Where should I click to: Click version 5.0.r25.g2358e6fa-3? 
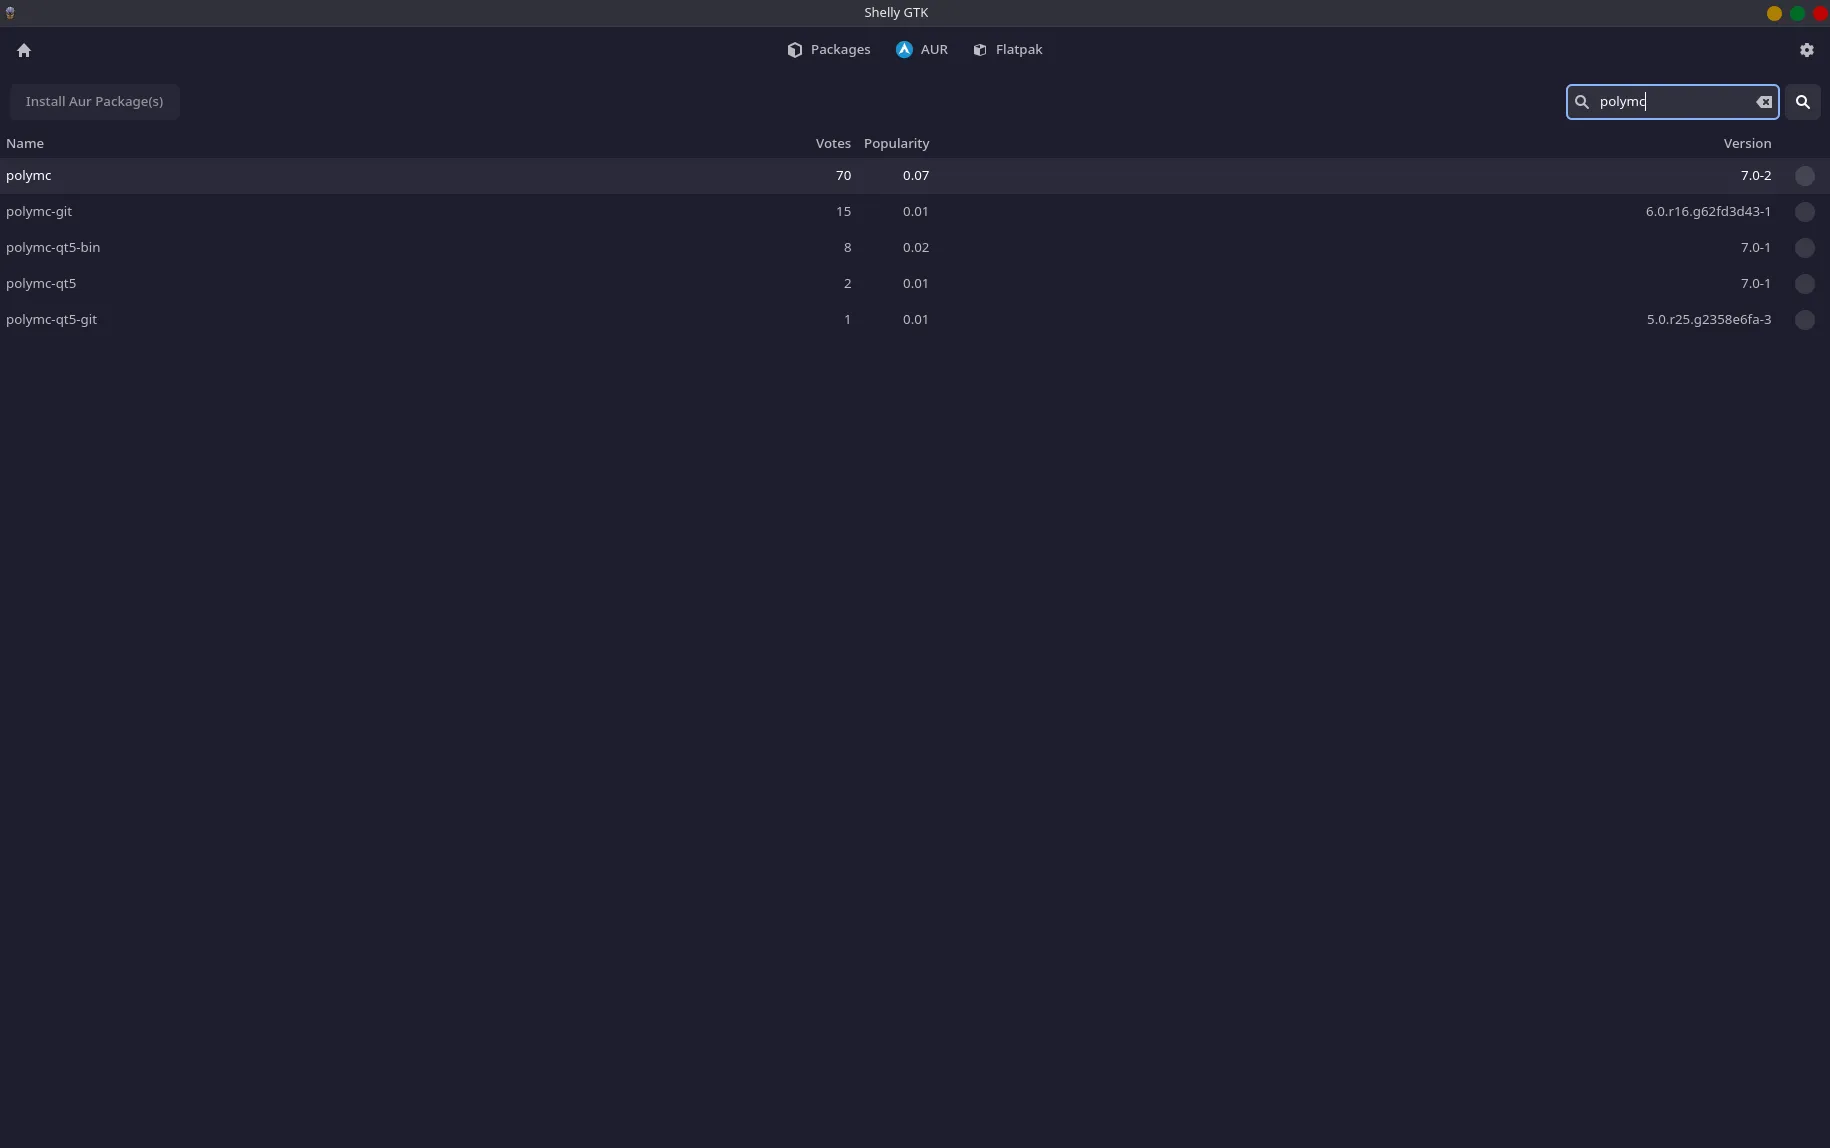coord(1708,320)
